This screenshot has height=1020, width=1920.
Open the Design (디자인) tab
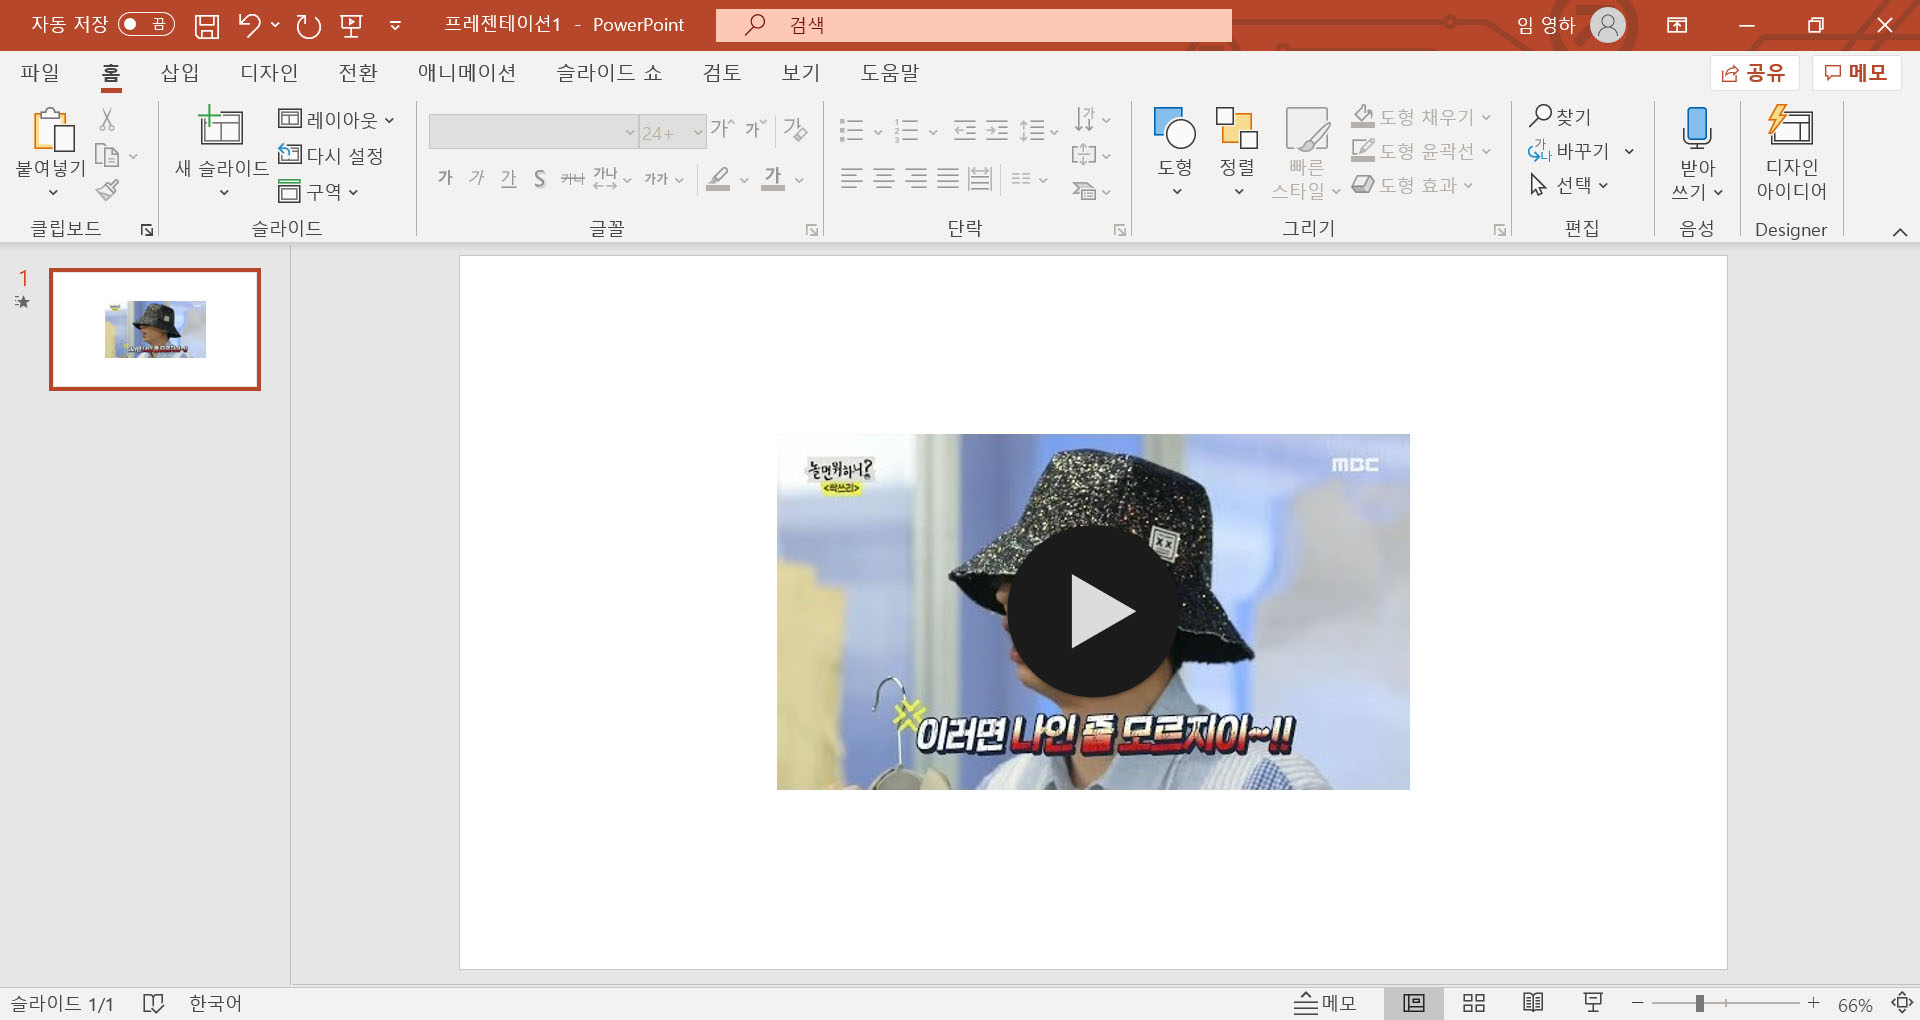click(x=269, y=72)
